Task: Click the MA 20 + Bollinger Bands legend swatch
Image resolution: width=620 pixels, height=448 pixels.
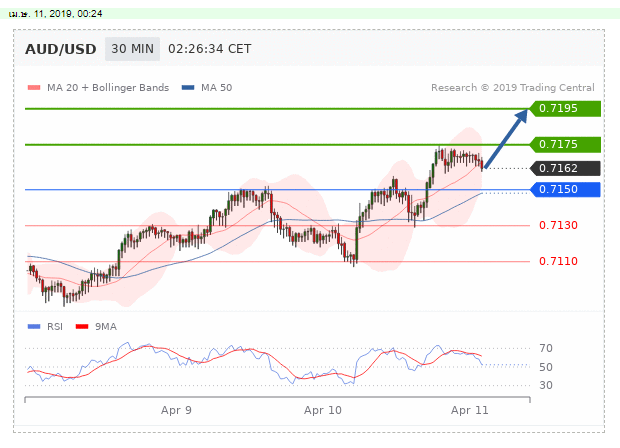Action: 34,87
